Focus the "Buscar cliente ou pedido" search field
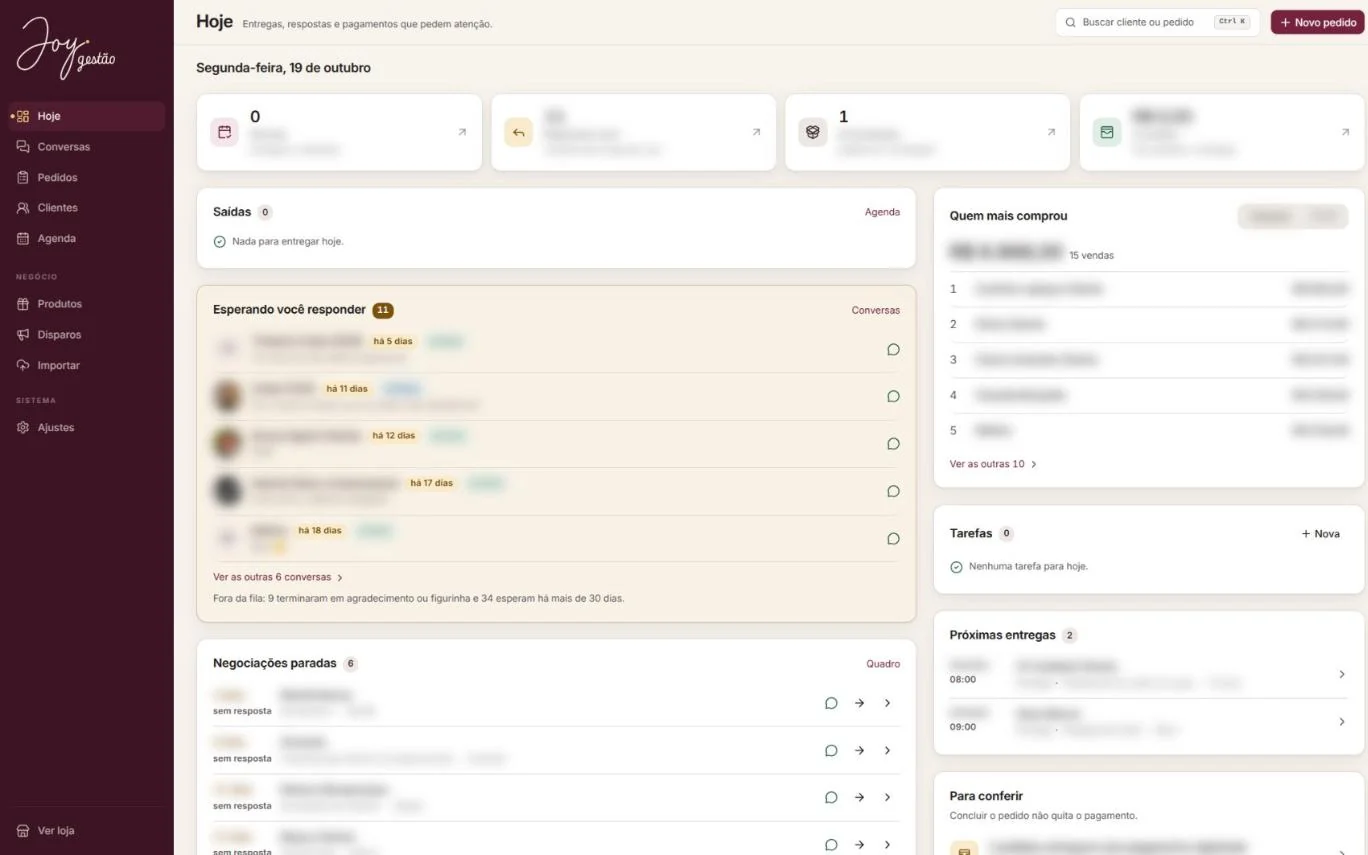Viewport: 1368px width, 855px height. [x=1158, y=22]
